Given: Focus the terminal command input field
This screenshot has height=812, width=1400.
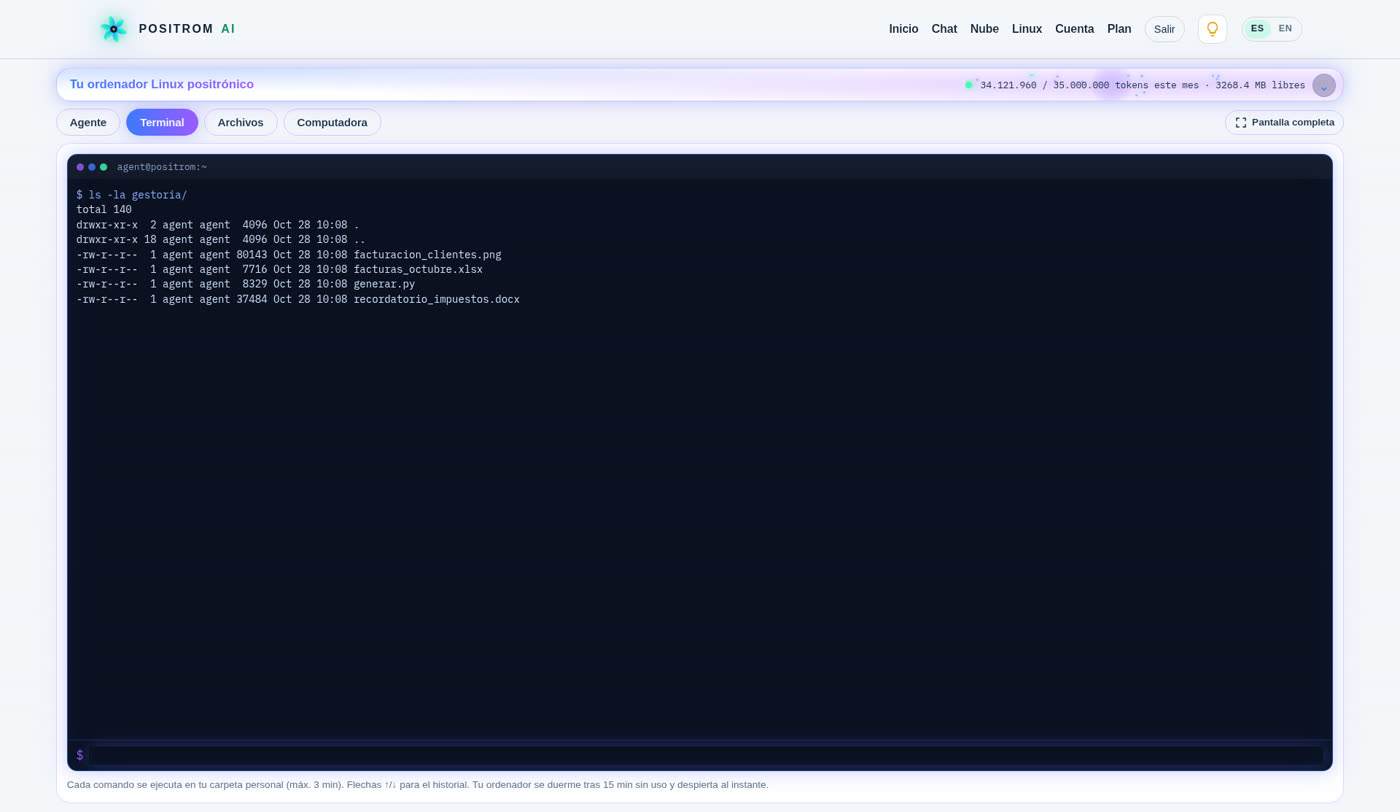Looking at the screenshot, I should point(705,755).
